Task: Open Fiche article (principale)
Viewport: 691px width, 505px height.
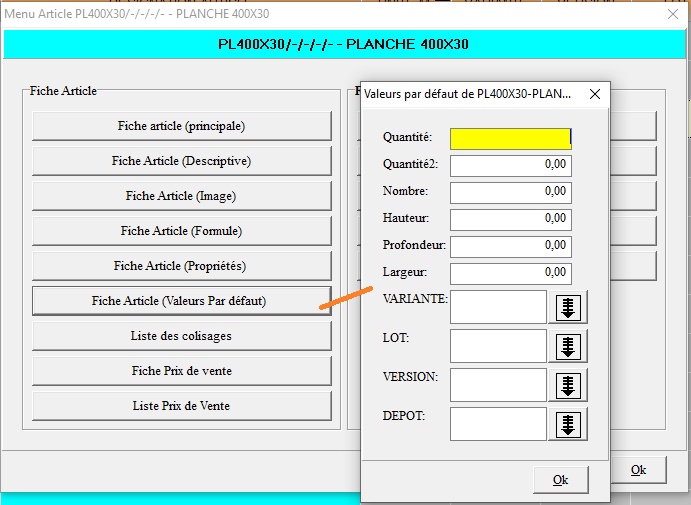Action: pyautogui.click(x=181, y=126)
